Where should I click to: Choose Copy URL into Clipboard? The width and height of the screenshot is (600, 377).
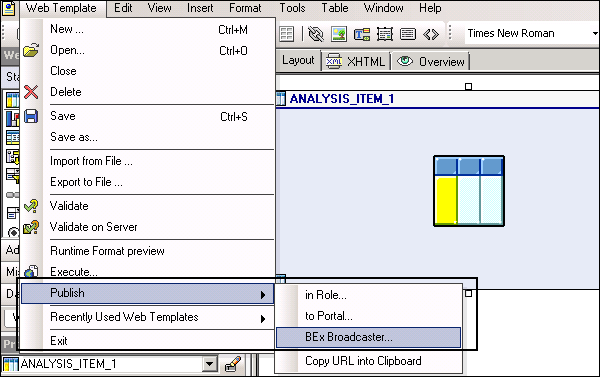point(368,361)
